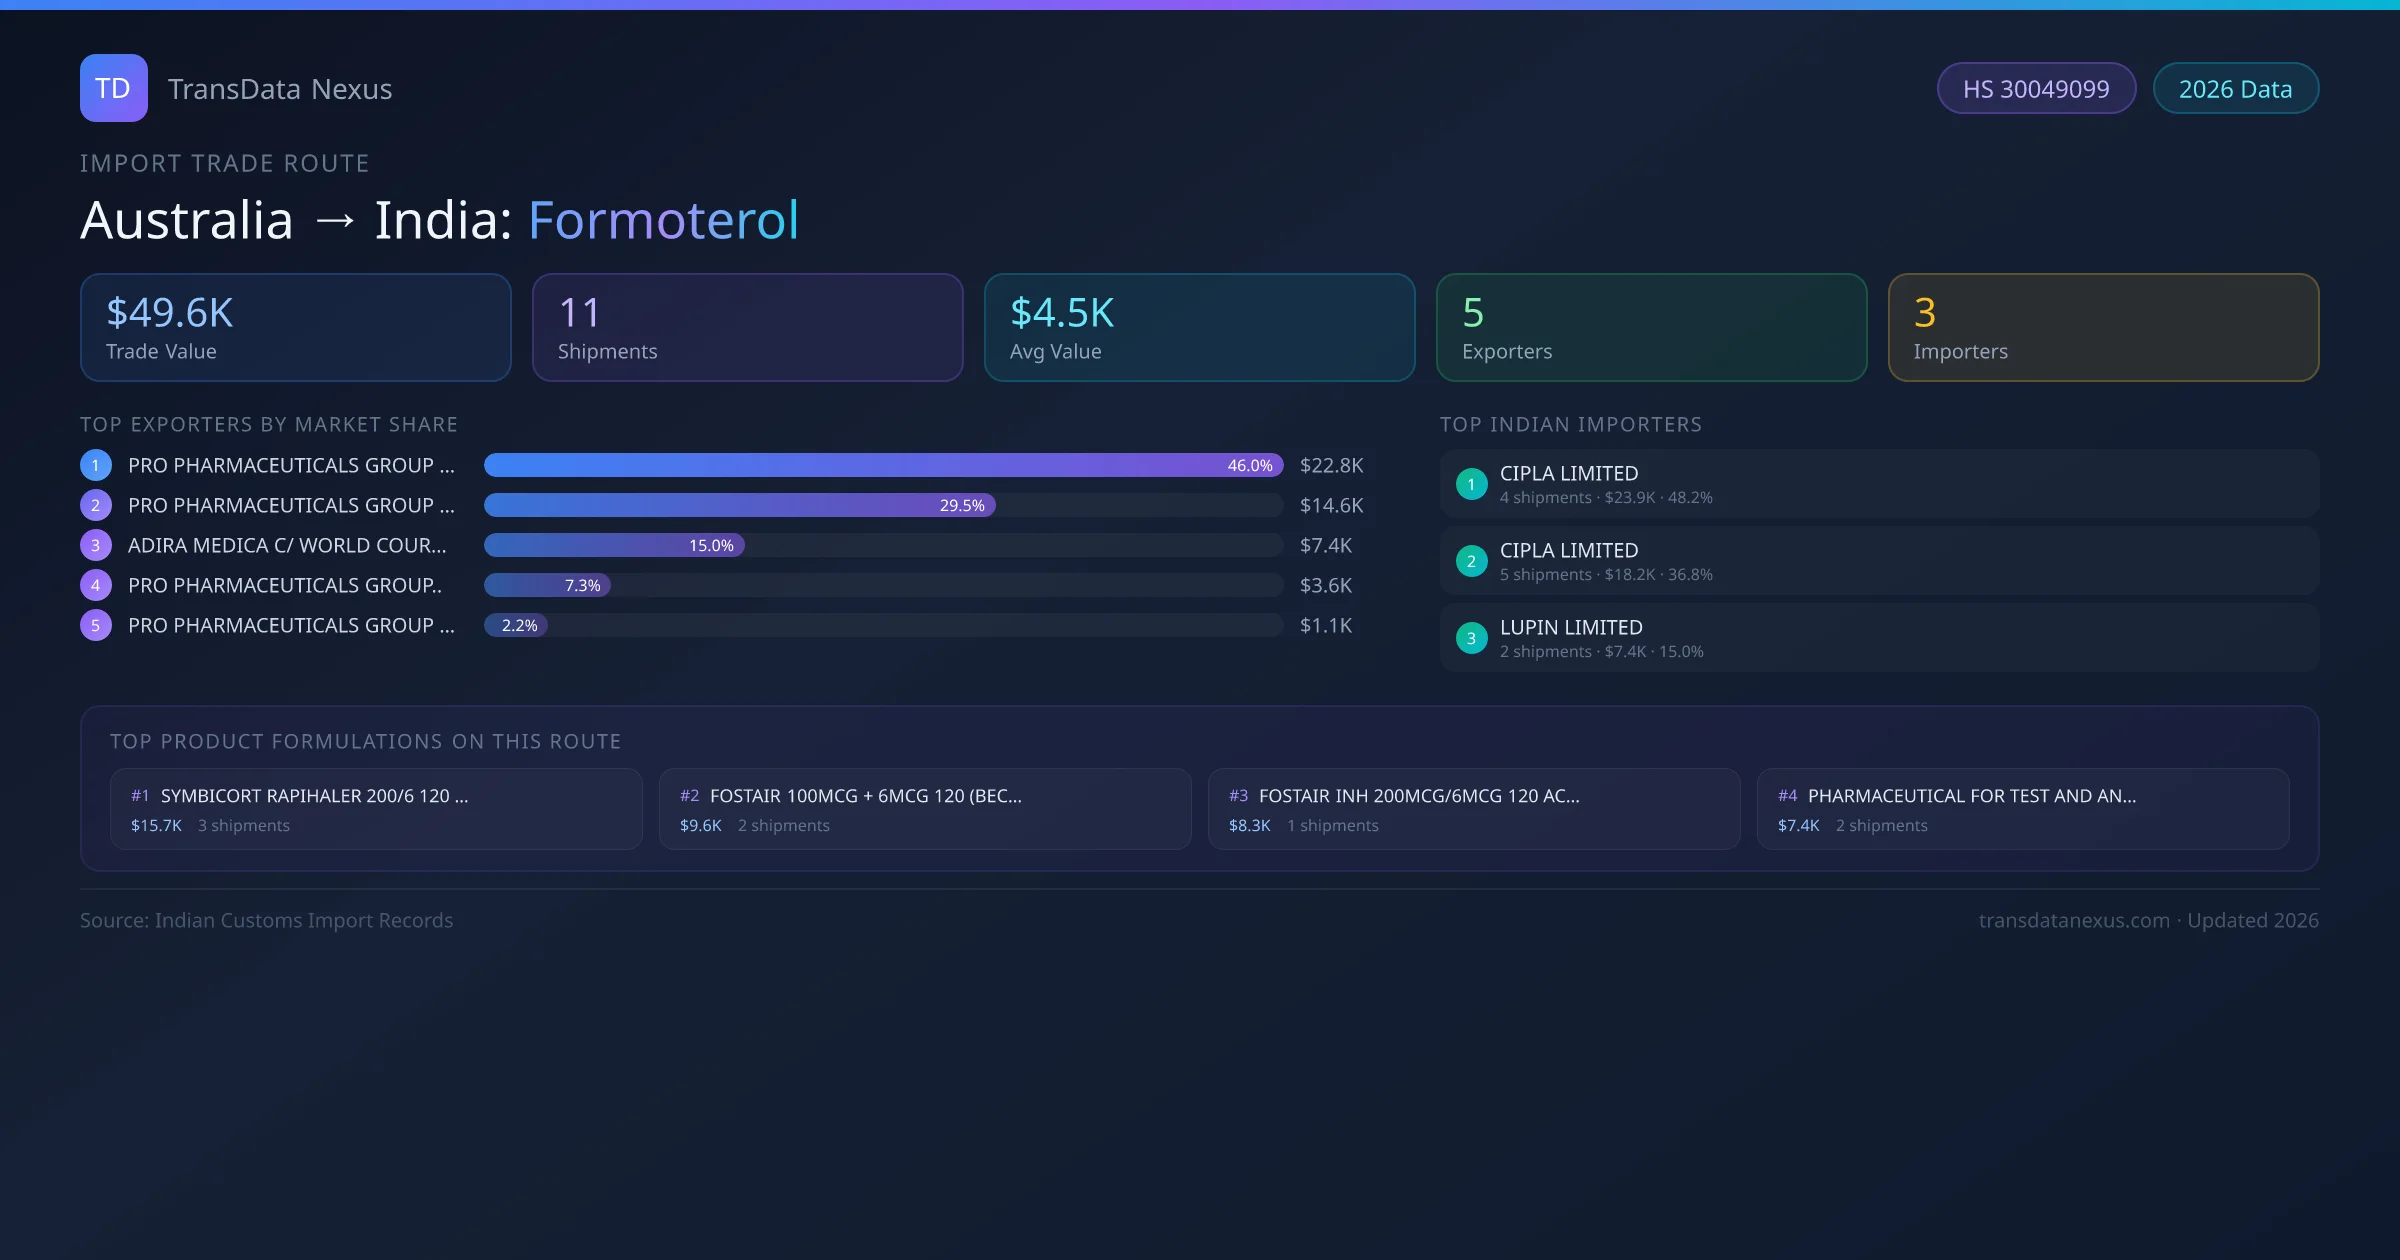Viewport: 2400px width, 1260px height.
Task: Click the HS 30049099 badge
Action: click(x=2035, y=89)
